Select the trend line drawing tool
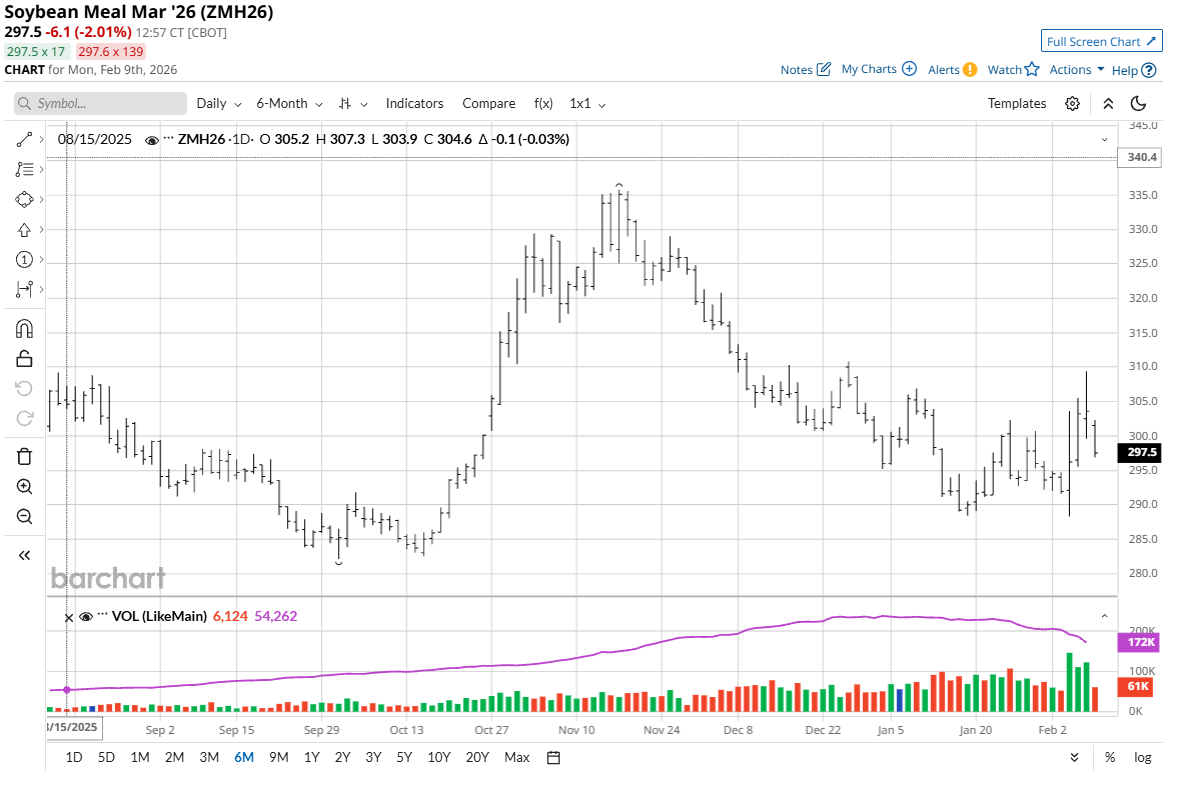1182x790 pixels. 24,139
